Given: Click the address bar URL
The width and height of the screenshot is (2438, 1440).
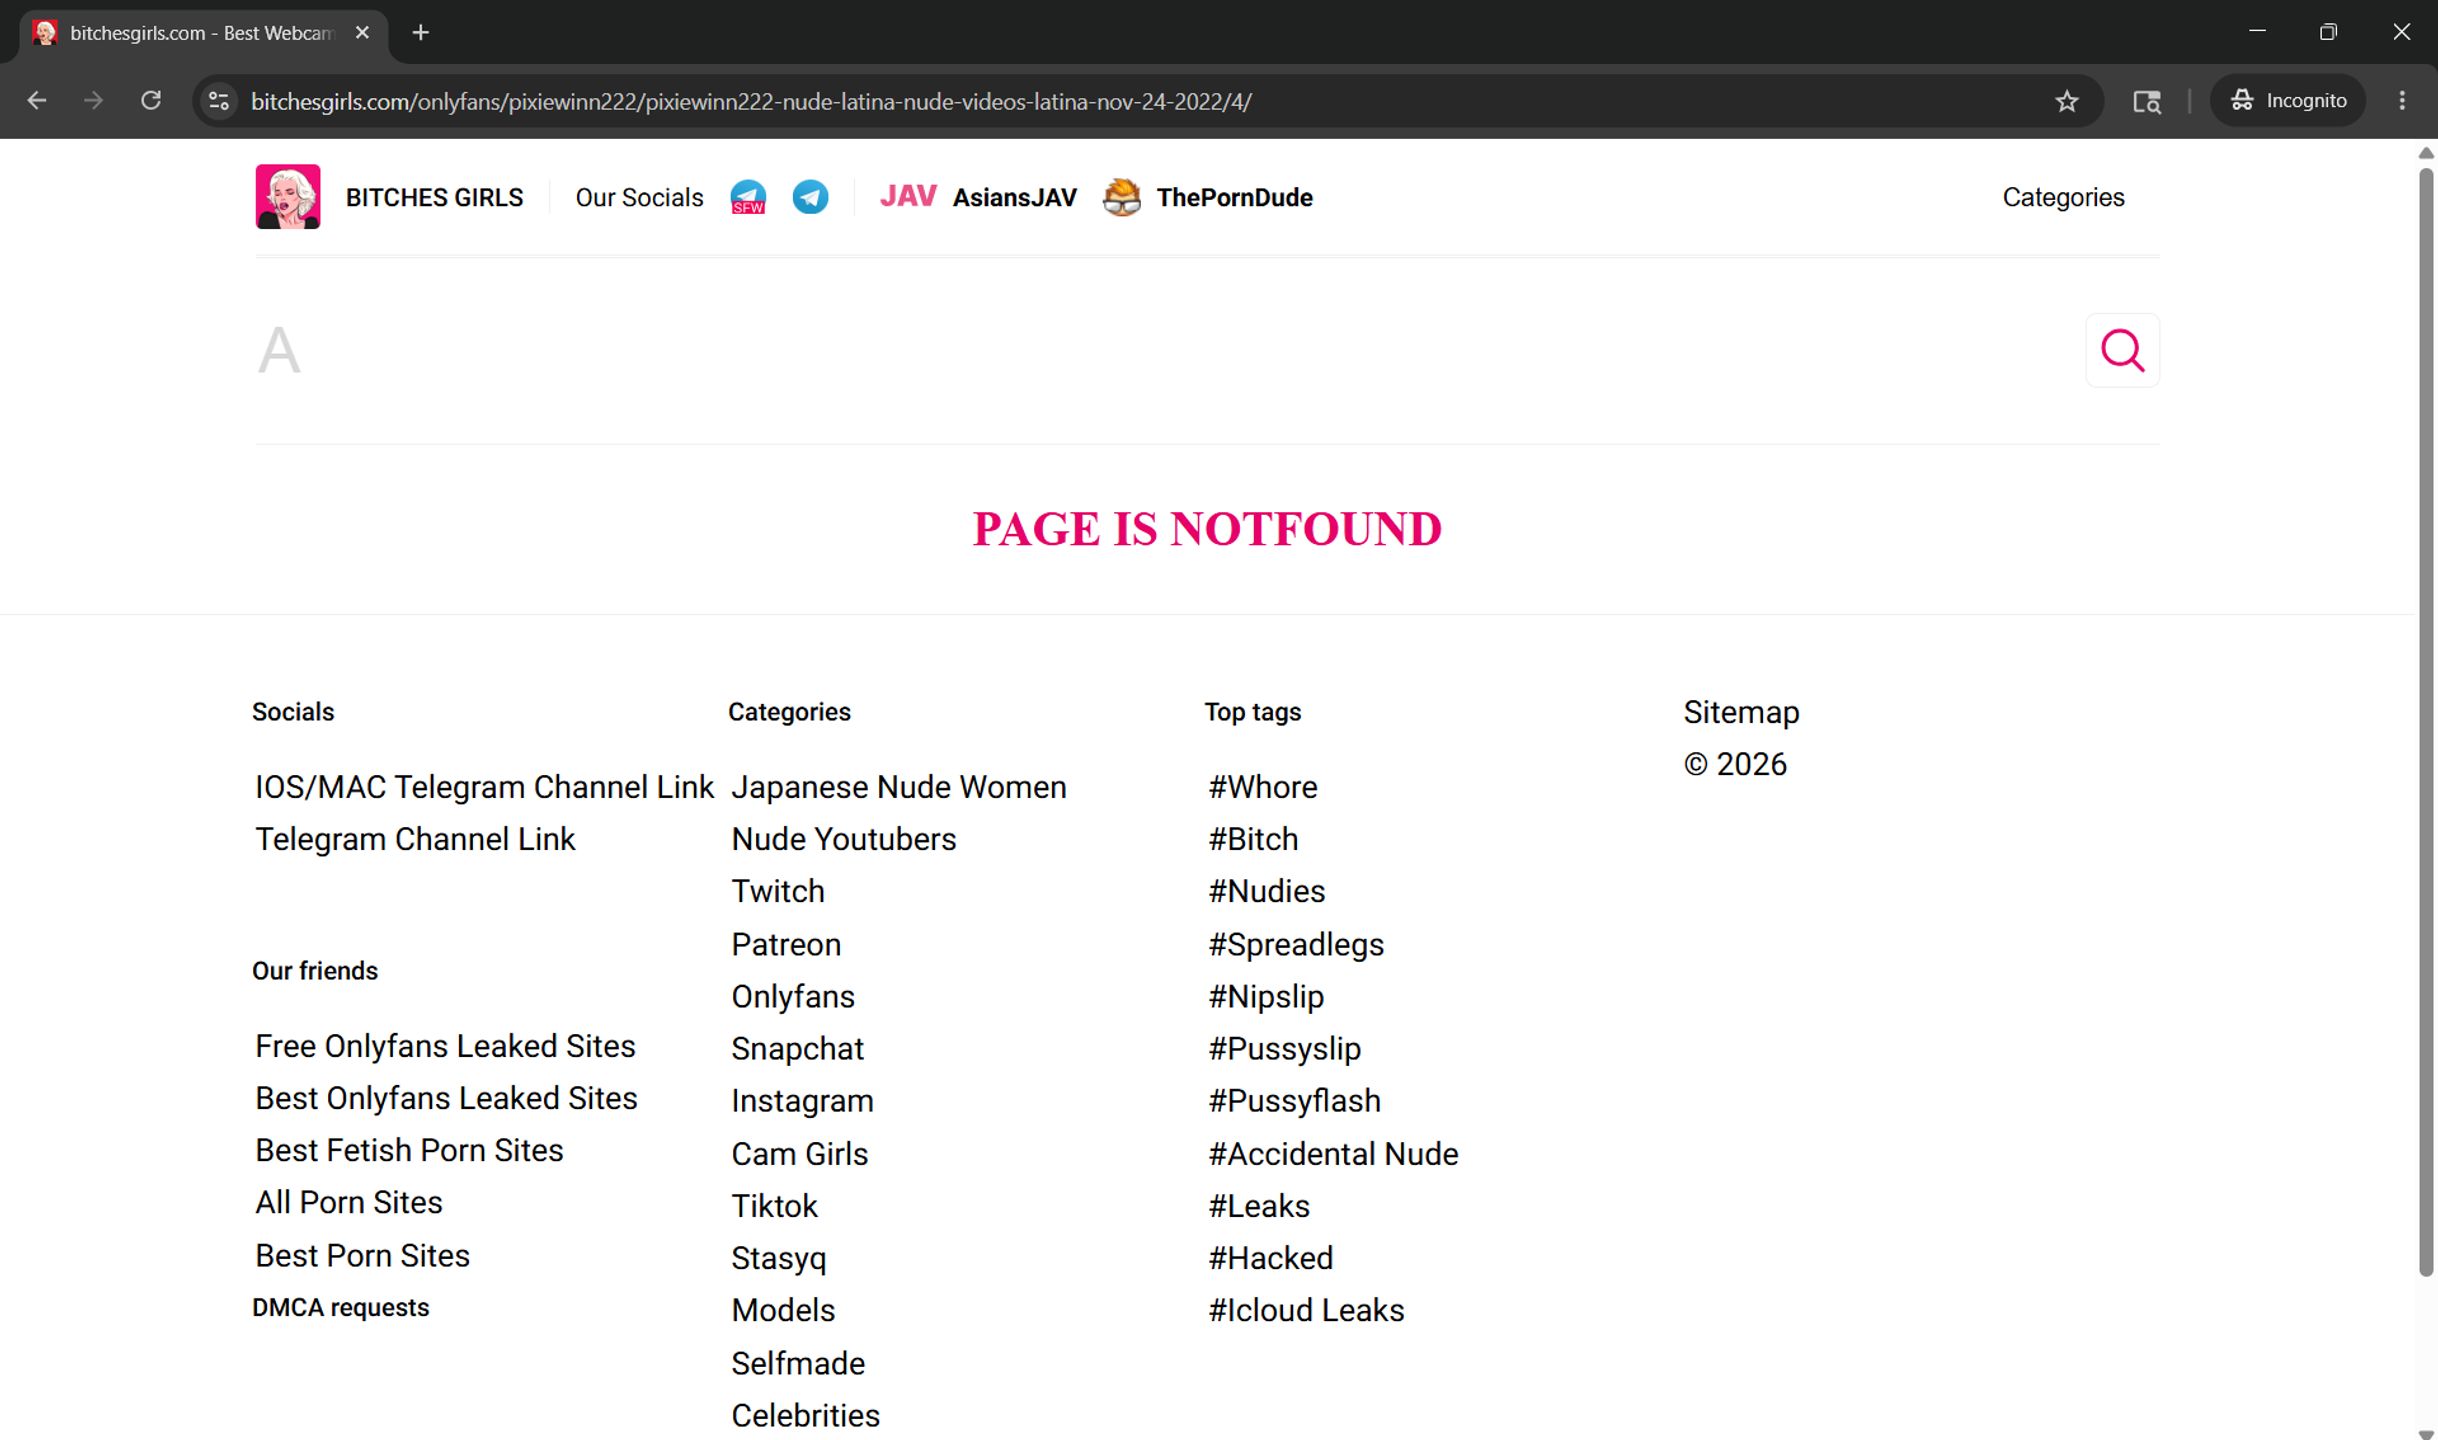Looking at the screenshot, I should [751, 101].
